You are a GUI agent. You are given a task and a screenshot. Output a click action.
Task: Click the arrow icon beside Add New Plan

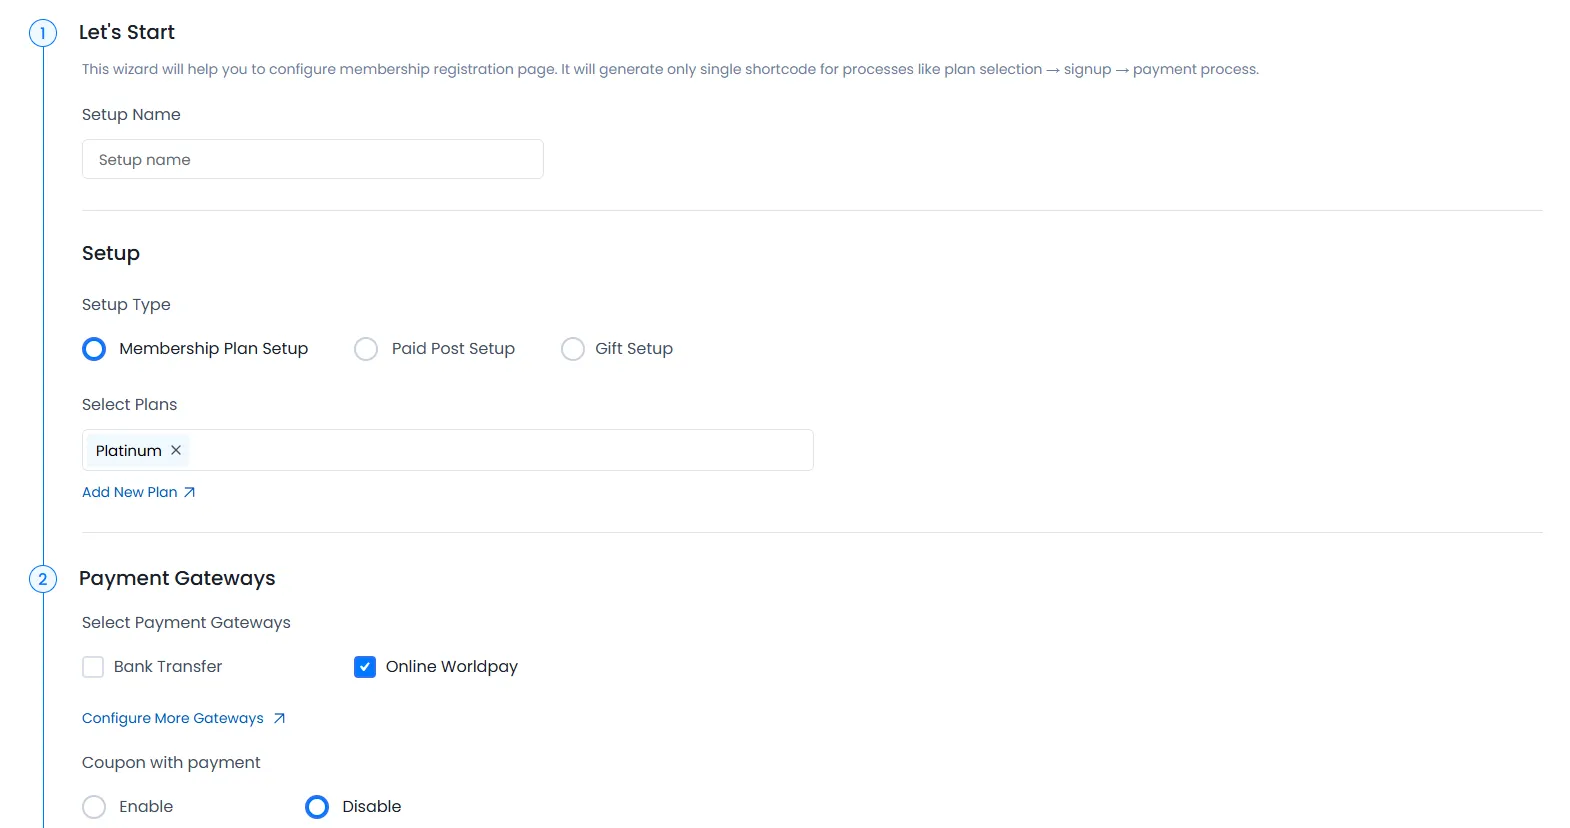coord(189,492)
